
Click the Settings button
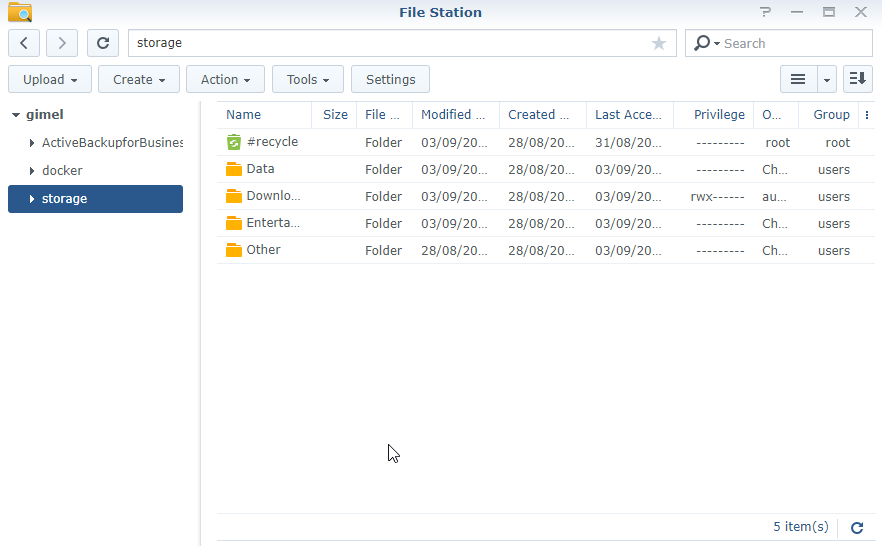point(390,80)
